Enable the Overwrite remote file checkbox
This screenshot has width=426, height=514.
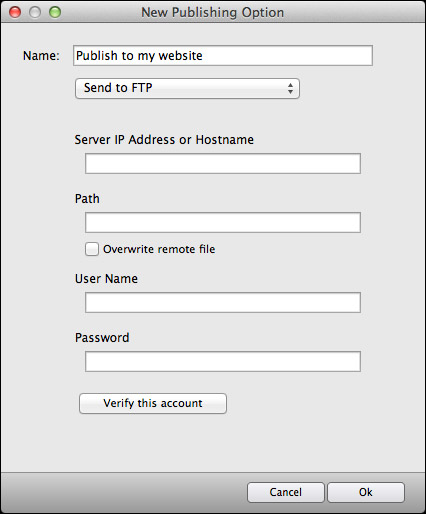[x=92, y=249]
